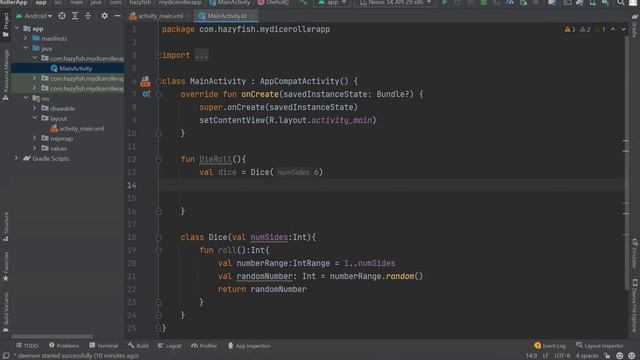Toggle the Gradle panel on right edge
This screenshot has width=640, height=360.
[635, 26]
